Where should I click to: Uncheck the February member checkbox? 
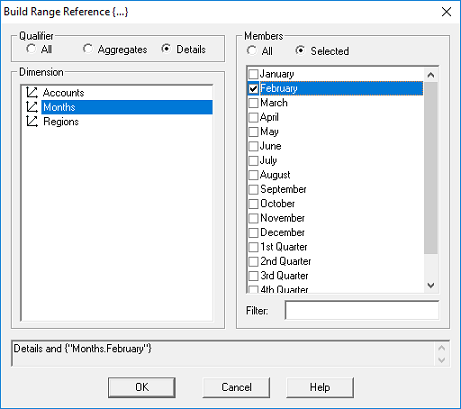click(x=253, y=88)
